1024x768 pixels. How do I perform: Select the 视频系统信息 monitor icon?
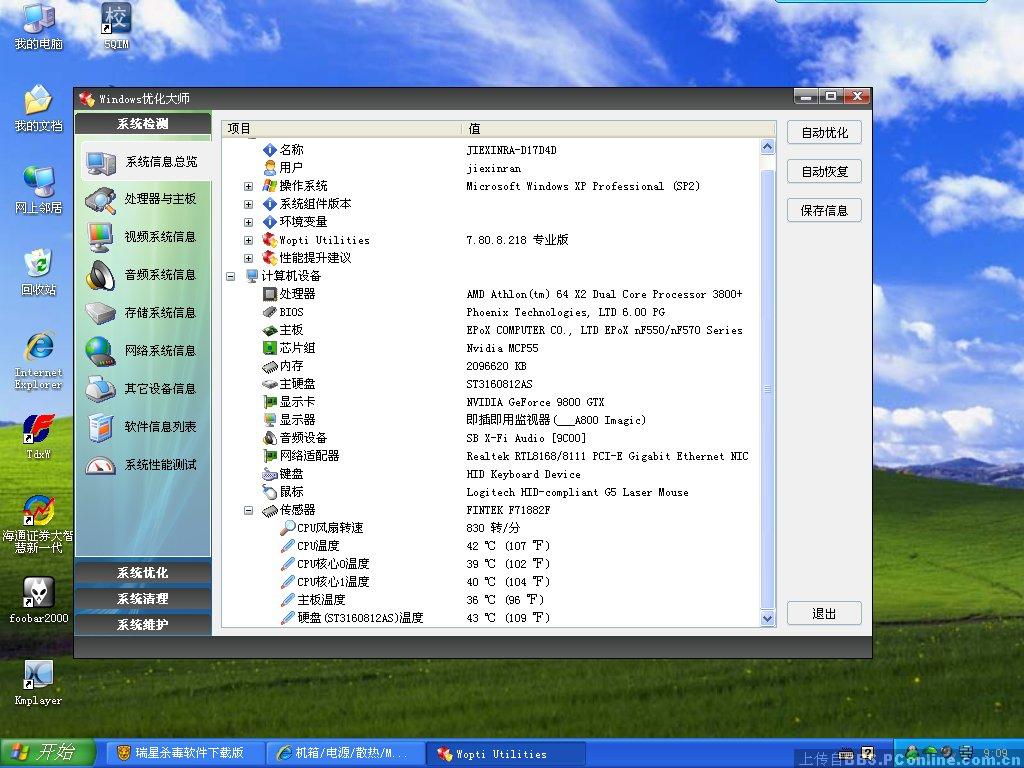click(x=101, y=237)
